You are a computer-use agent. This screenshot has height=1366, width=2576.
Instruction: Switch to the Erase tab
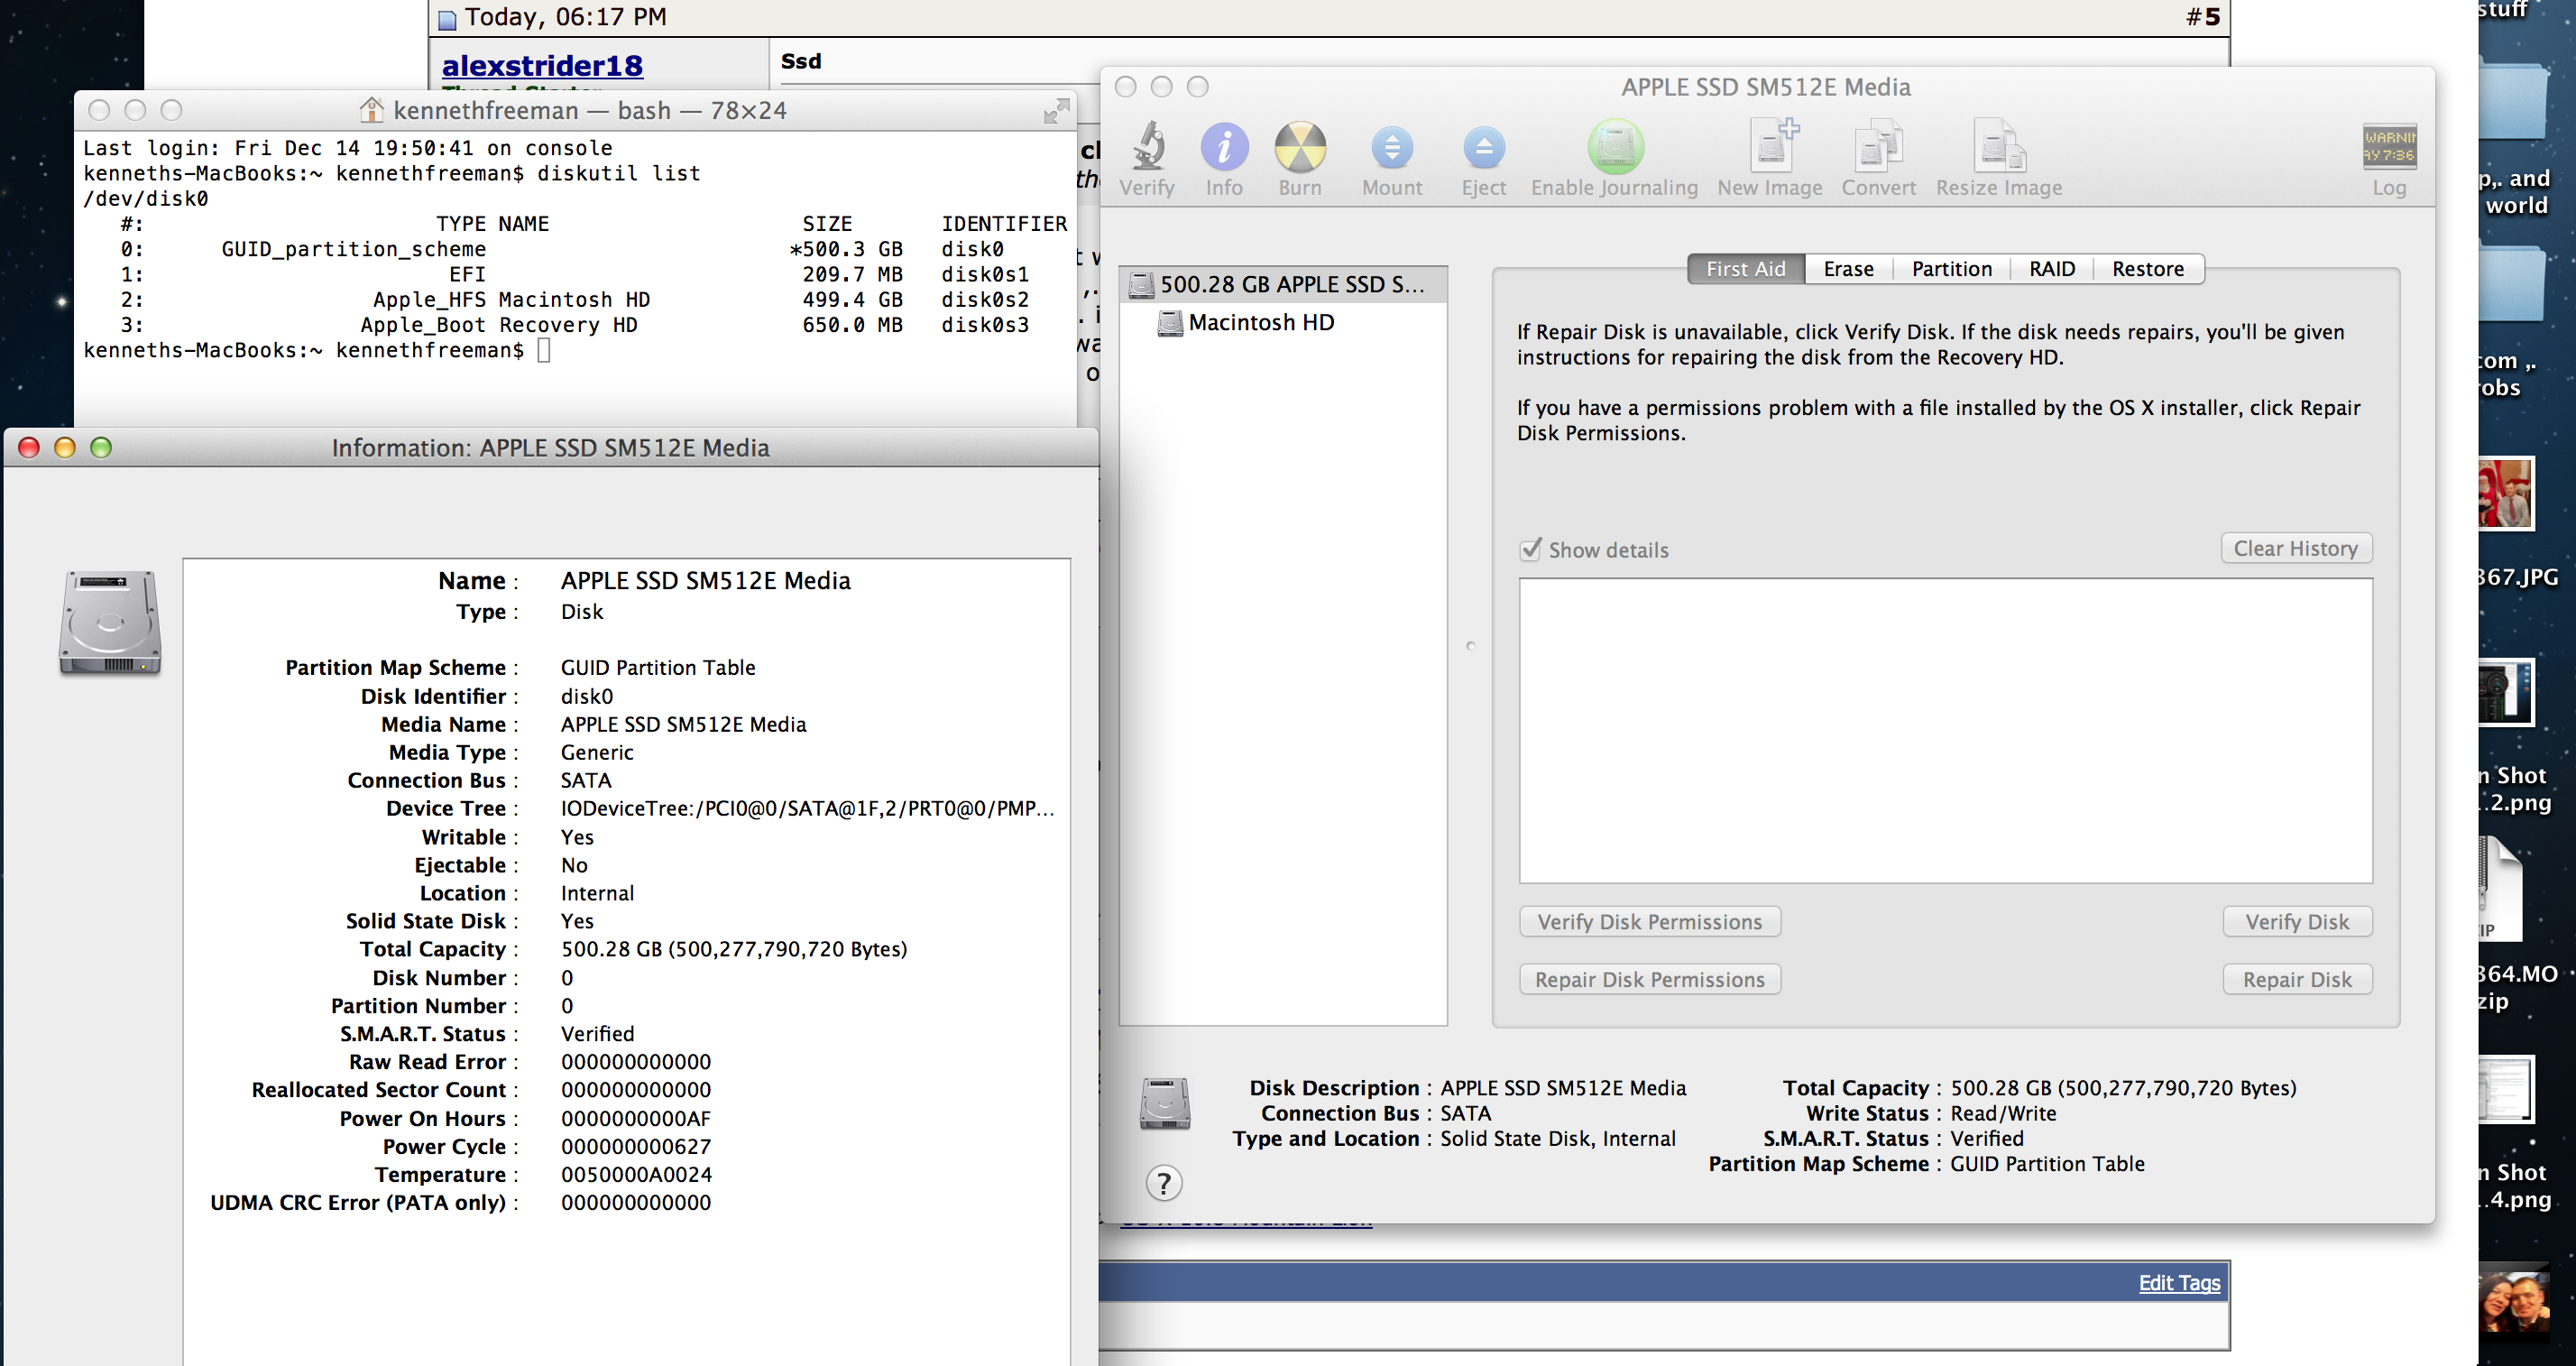(1848, 269)
